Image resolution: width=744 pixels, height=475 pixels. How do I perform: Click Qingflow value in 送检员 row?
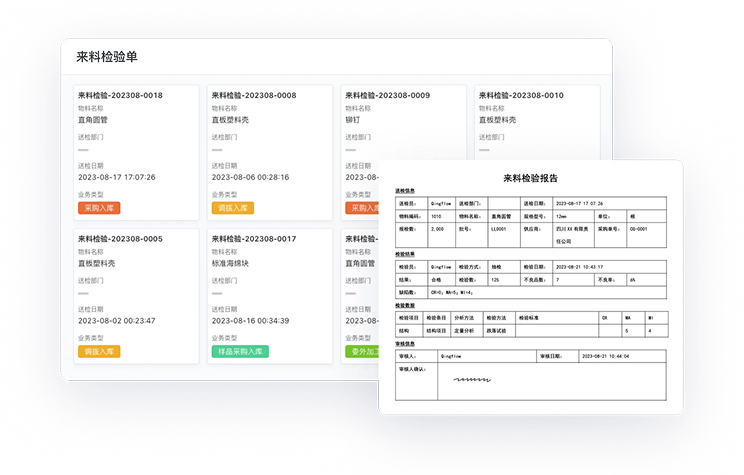tap(441, 204)
